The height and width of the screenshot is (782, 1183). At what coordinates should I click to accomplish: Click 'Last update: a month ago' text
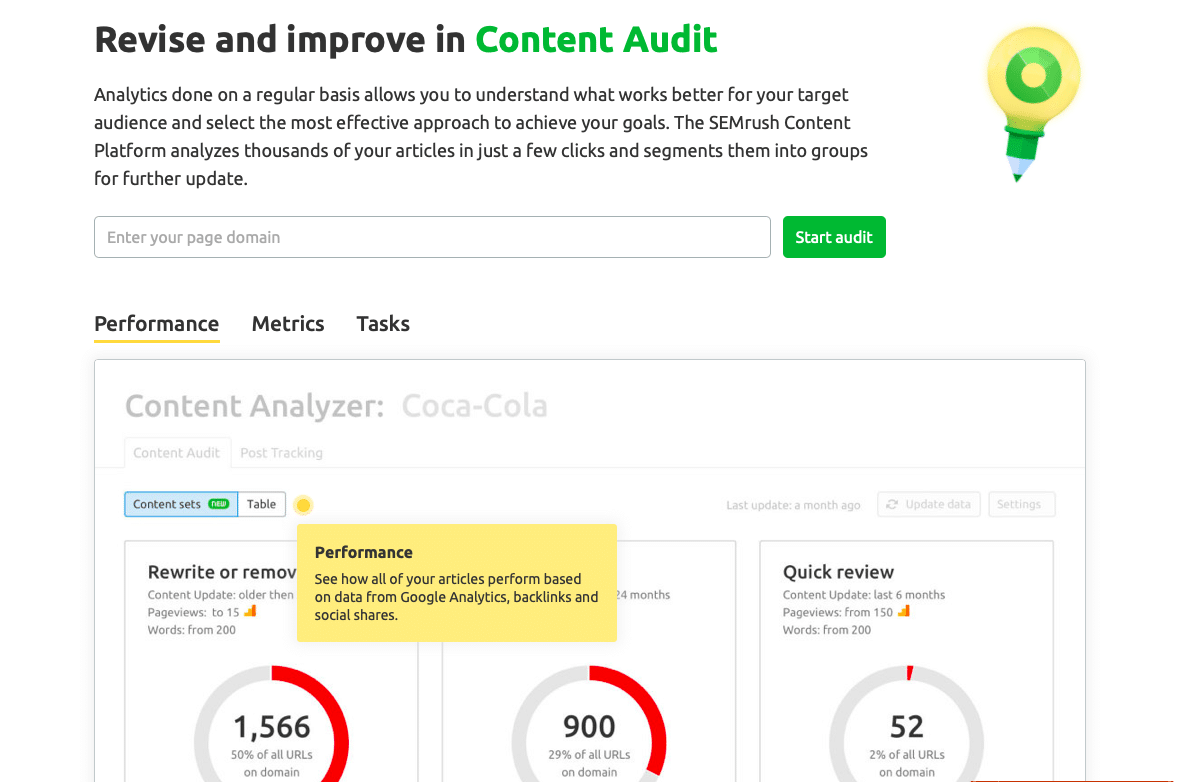point(793,505)
